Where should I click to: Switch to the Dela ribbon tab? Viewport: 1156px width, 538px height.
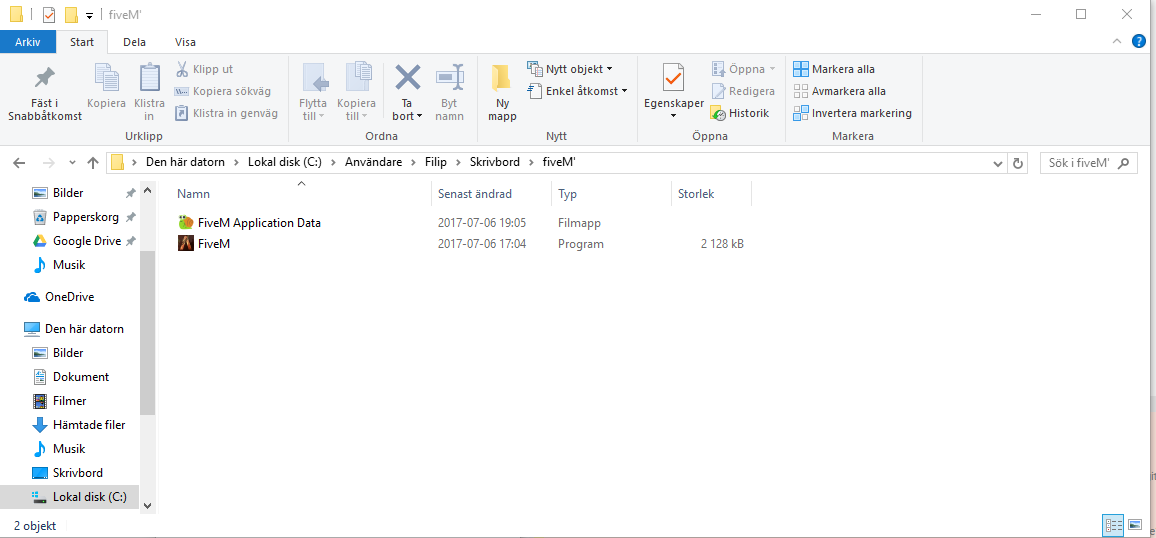click(x=134, y=42)
